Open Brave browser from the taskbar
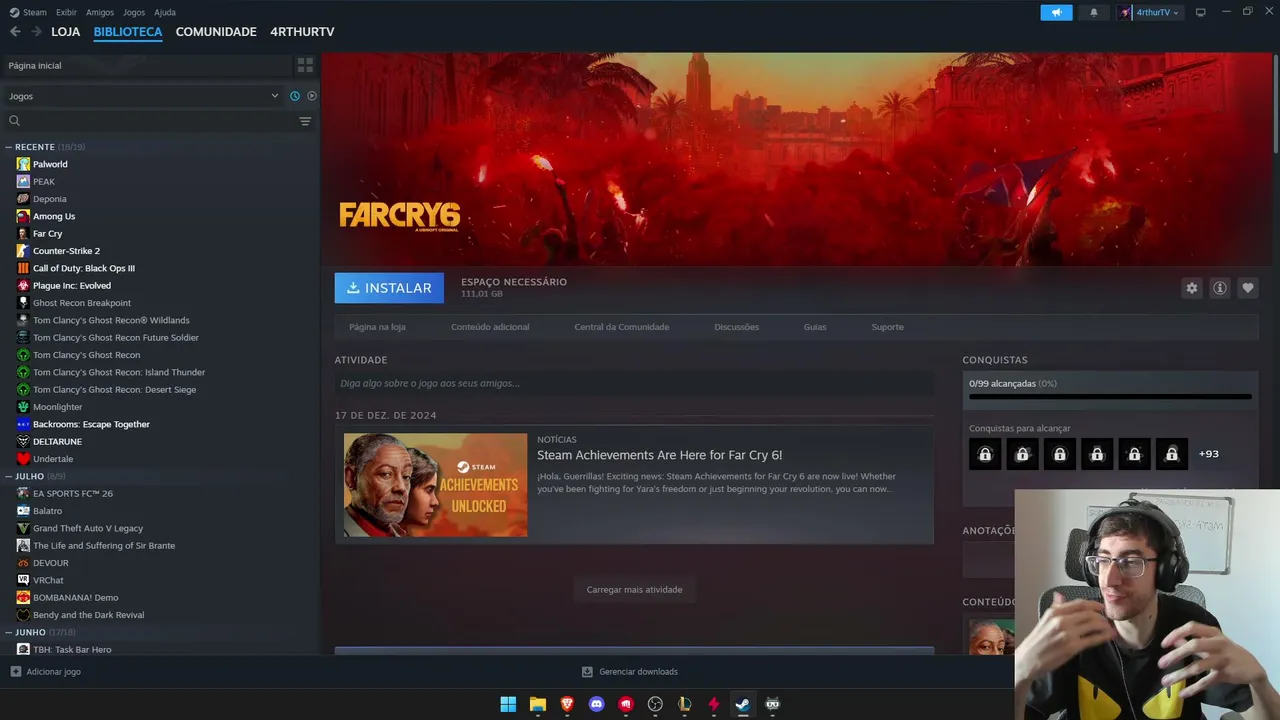Image resolution: width=1280 pixels, height=720 pixels. (567, 704)
